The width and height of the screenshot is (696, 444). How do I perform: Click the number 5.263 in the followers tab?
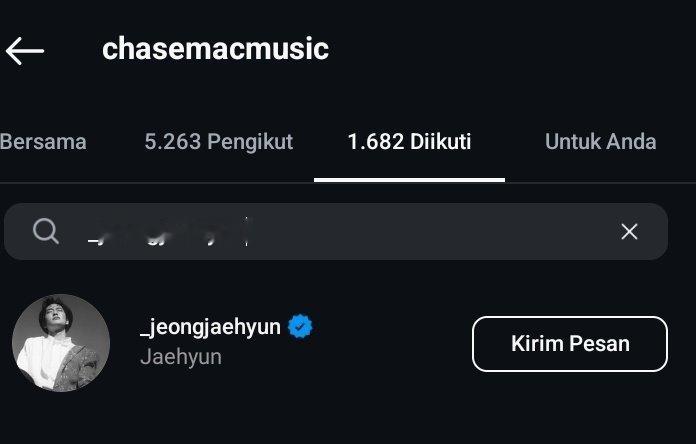coord(173,142)
